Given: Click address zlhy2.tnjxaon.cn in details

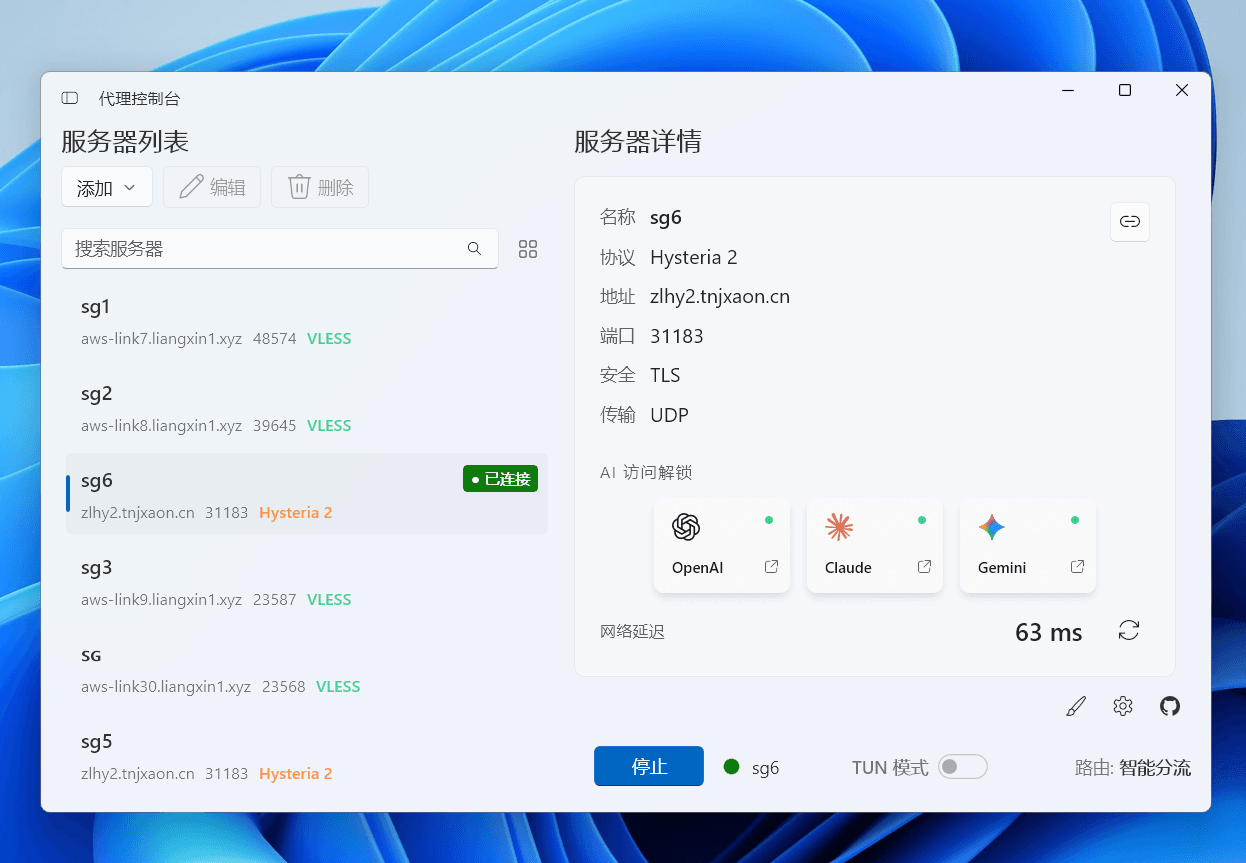Looking at the screenshot, I should coord(720,296).
